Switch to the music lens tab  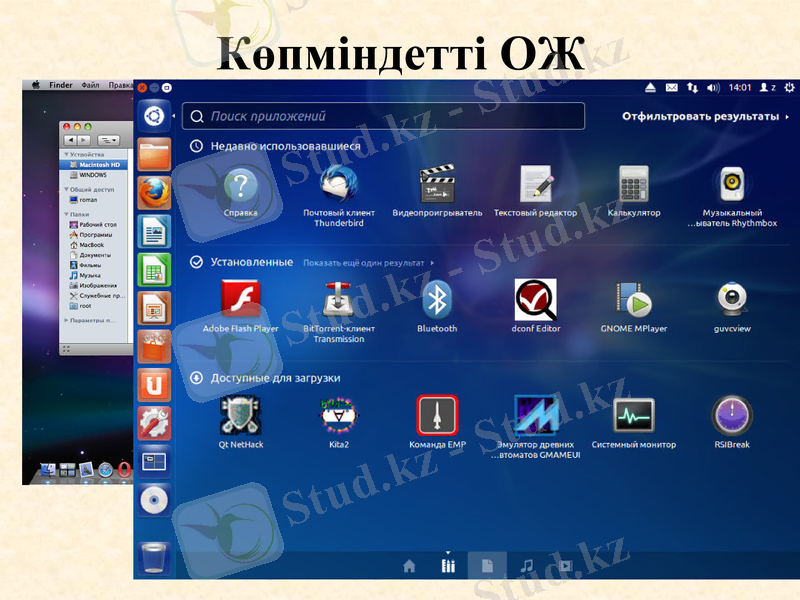point(527,566)
